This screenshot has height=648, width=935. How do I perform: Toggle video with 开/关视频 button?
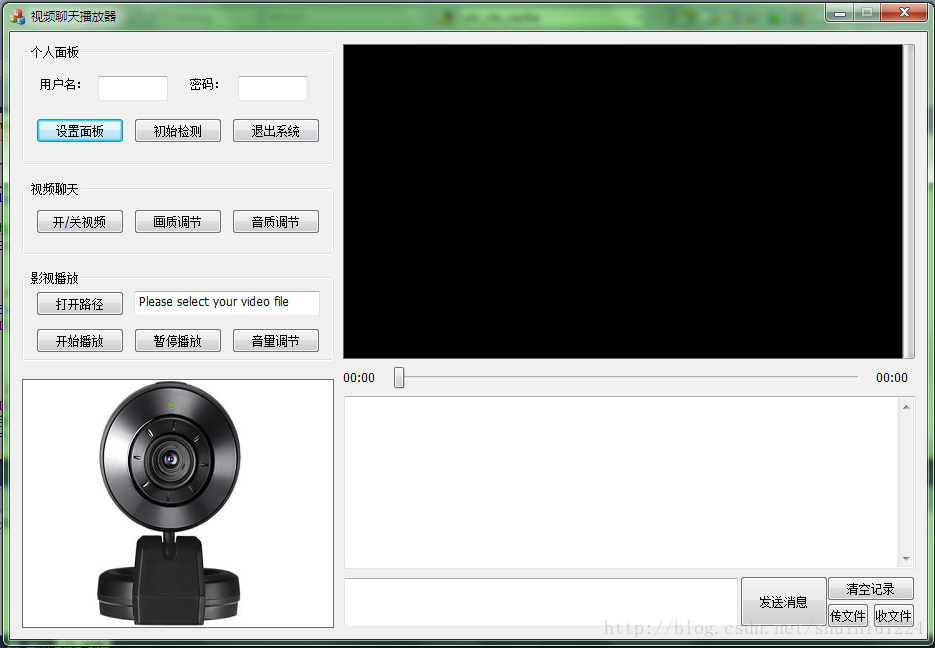pos(80,222)
